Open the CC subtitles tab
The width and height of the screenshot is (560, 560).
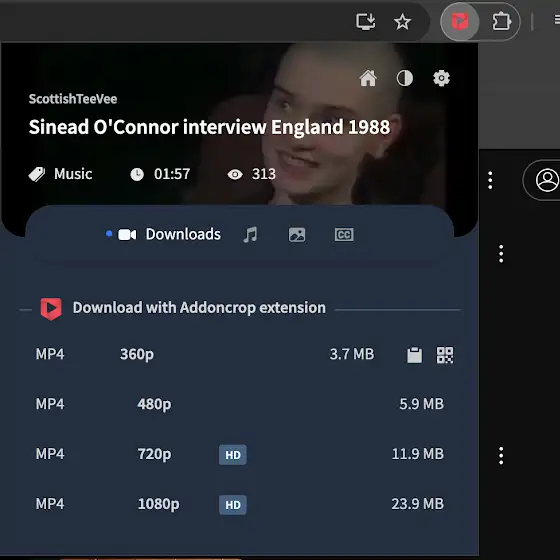point(344,235)
